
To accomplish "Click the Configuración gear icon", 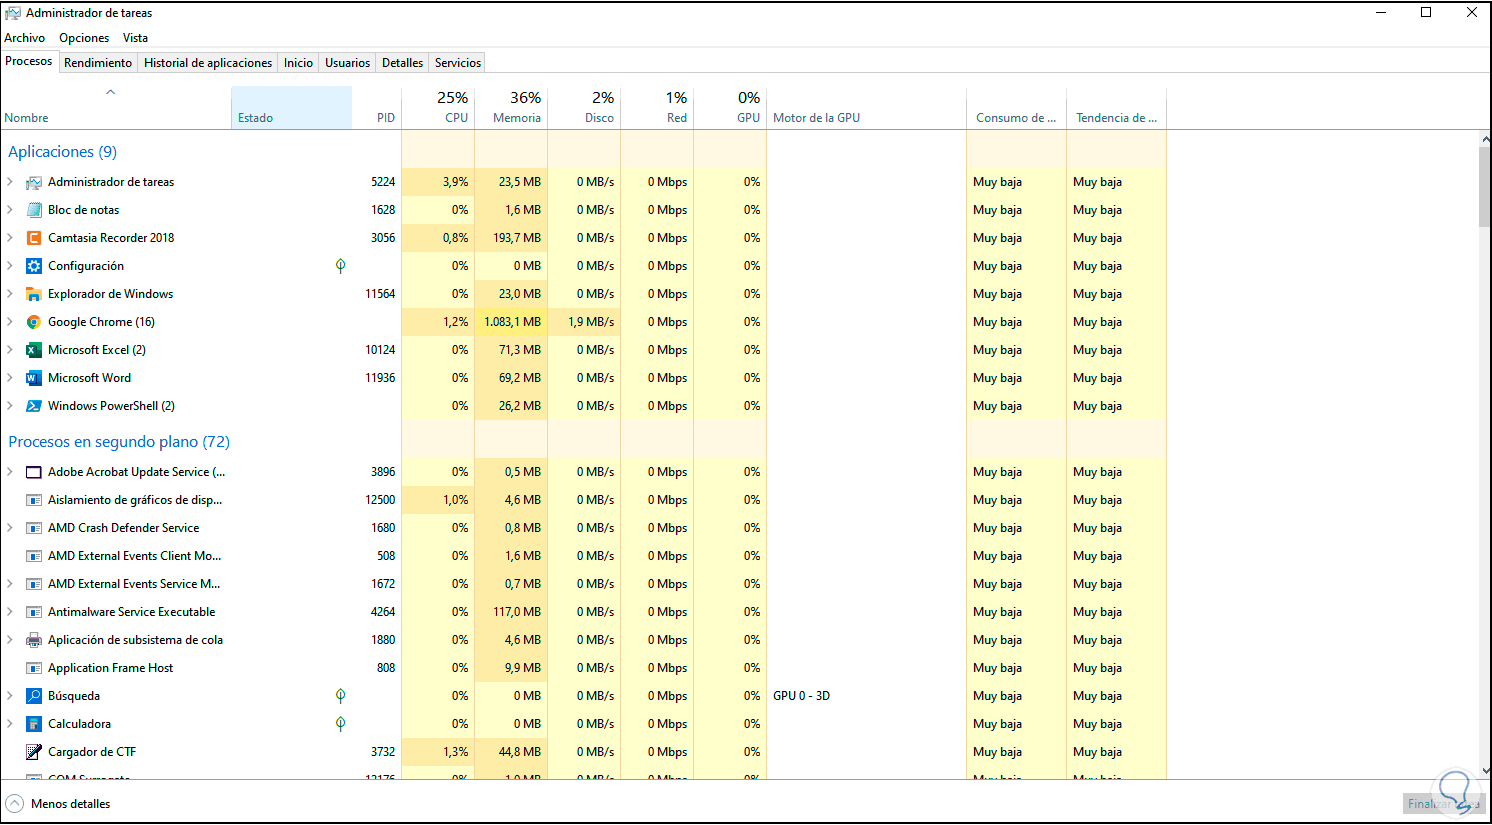I will (34, 266).
